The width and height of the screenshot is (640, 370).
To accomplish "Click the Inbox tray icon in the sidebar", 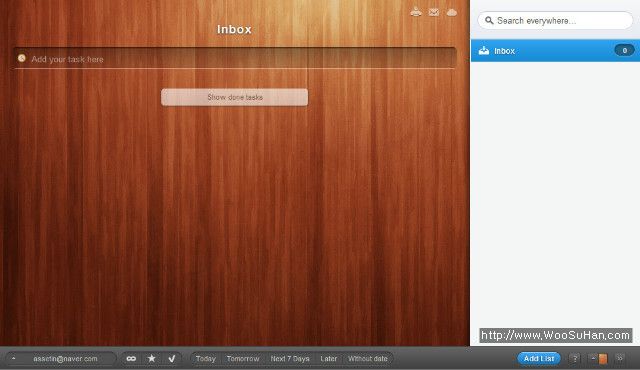I will point(484,51).
